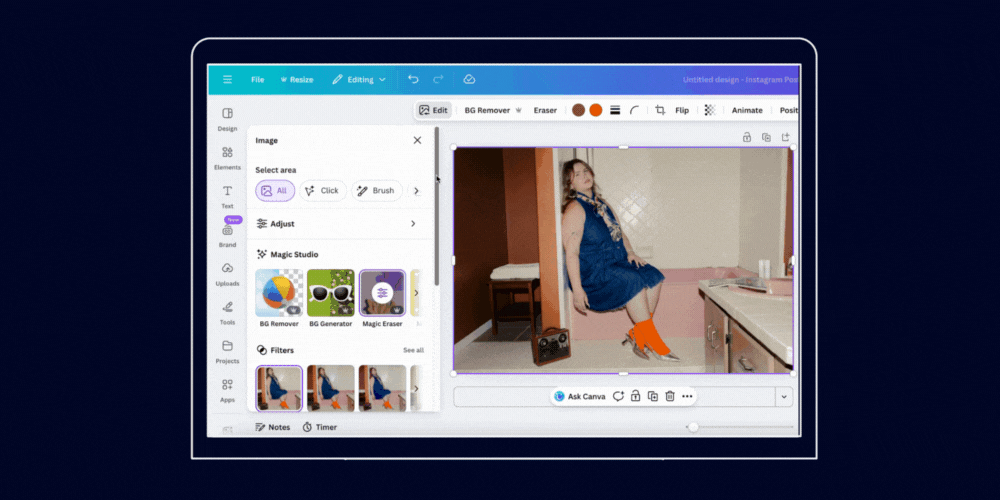Show more filter presets arrow

click(416, 388)
